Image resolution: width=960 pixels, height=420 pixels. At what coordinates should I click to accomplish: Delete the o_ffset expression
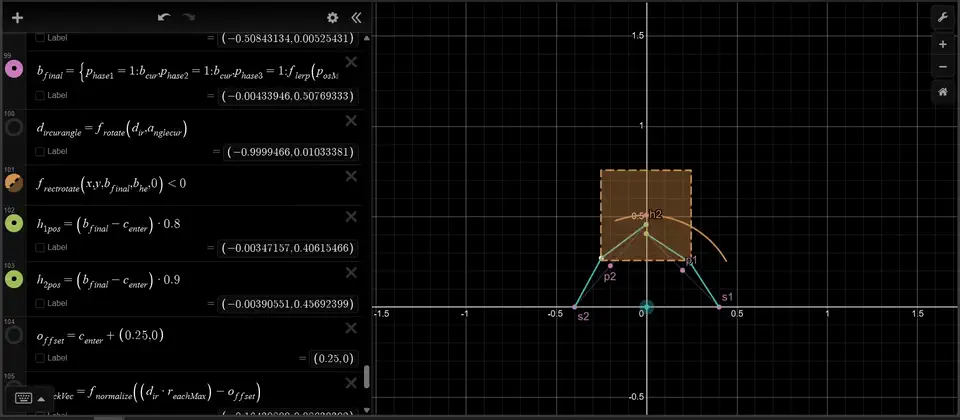point(351,328)
